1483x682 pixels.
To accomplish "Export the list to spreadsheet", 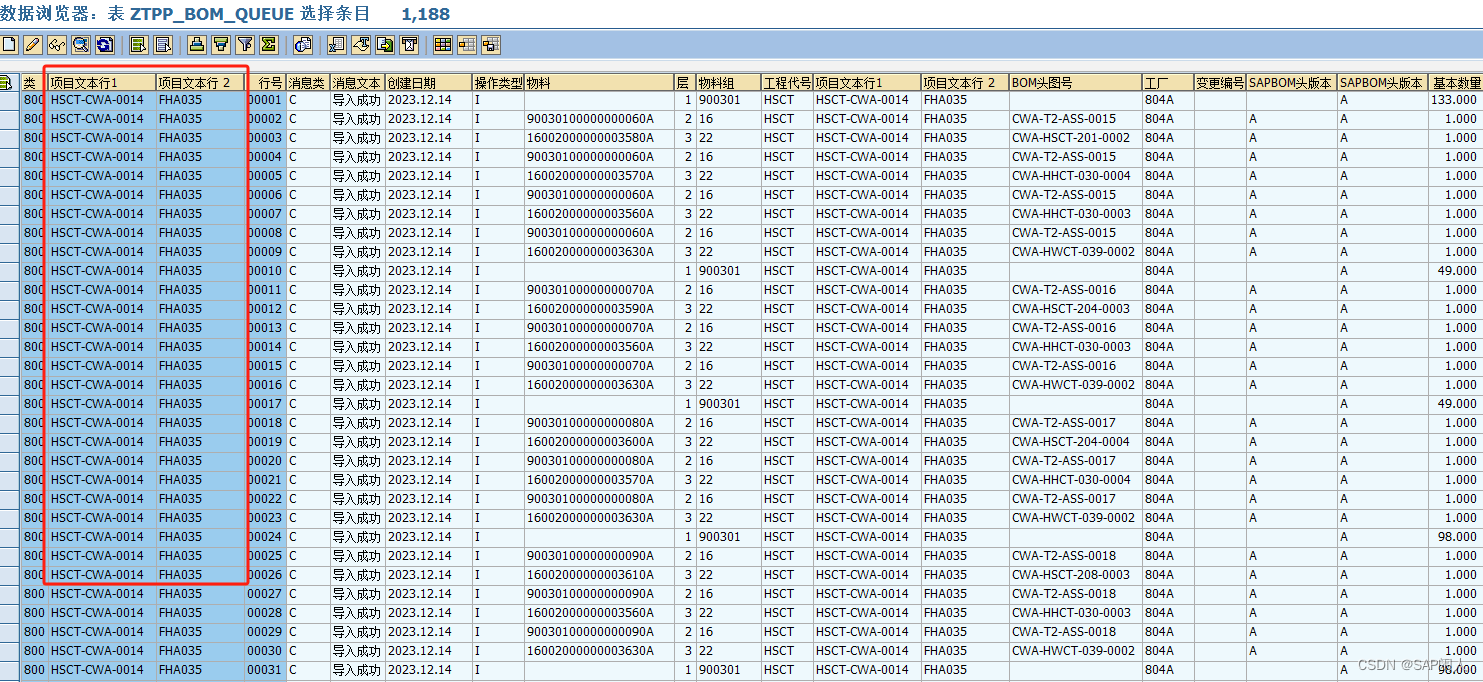I will coord(337,45).
